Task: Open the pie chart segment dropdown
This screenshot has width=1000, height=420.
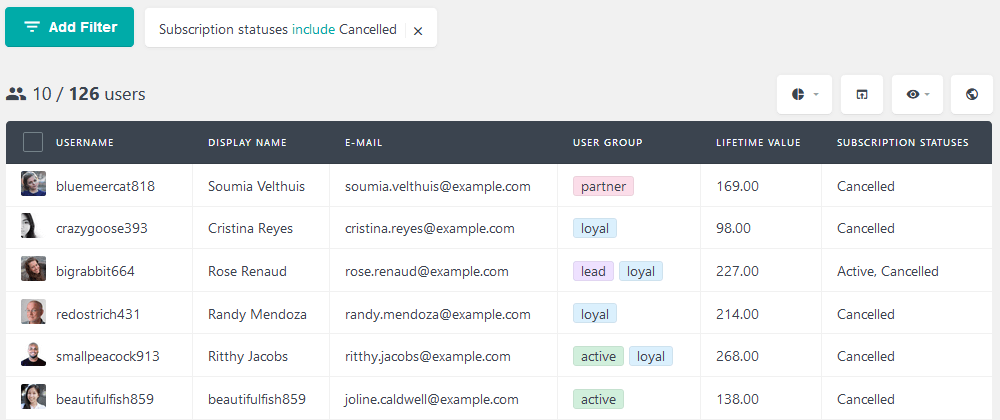Action: pyautogui.click(x=804, y=94)
